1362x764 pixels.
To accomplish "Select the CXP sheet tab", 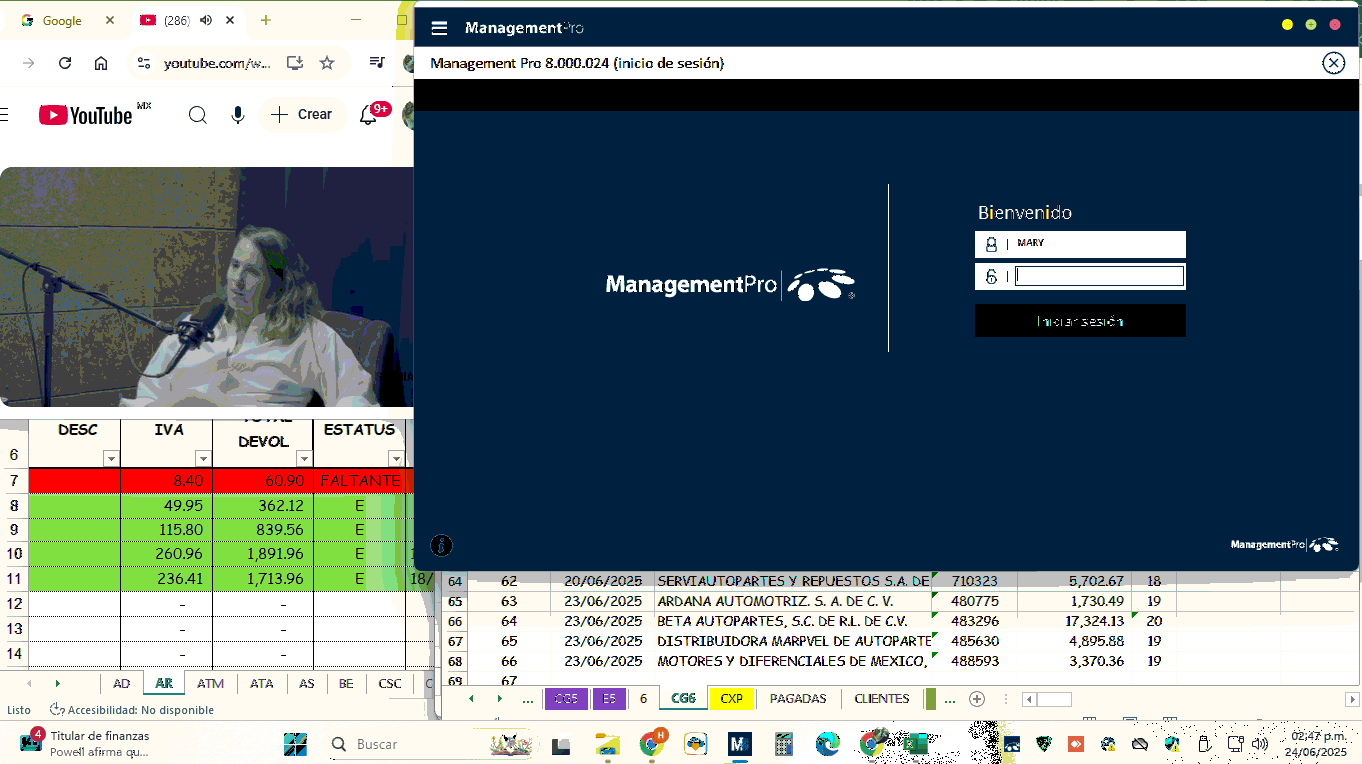I will coord(731,699).
